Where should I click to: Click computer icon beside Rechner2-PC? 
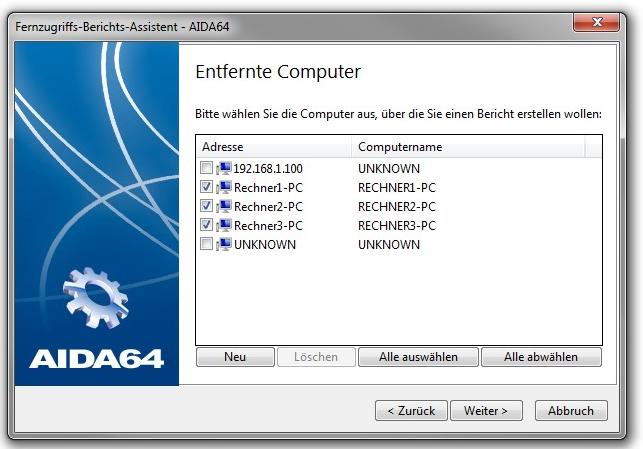pos(224,206)
